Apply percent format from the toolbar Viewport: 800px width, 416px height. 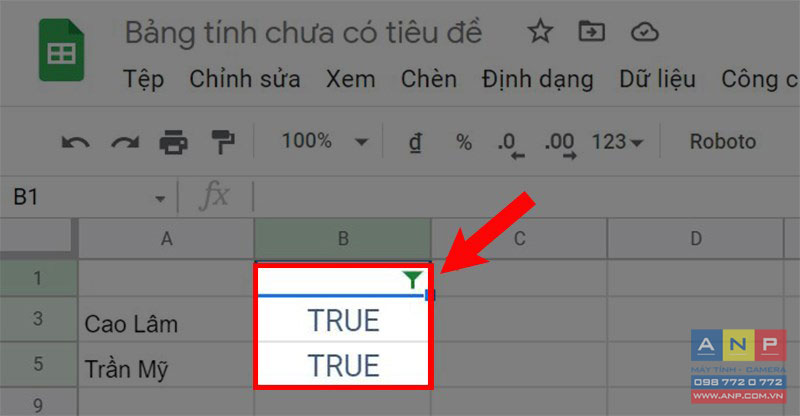point(464,142)
